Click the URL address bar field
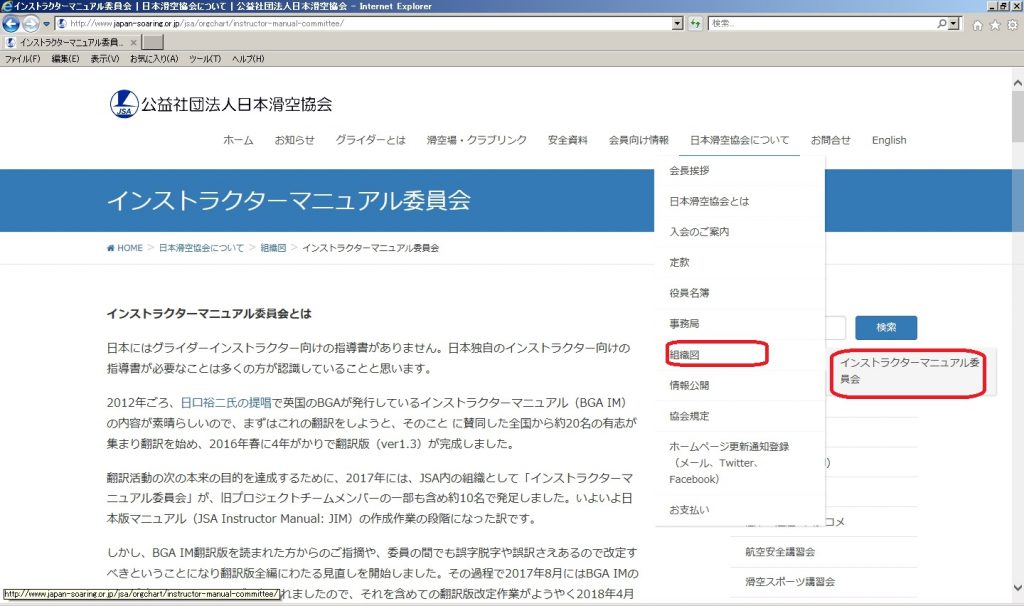1024x606 pixels. 363,24
